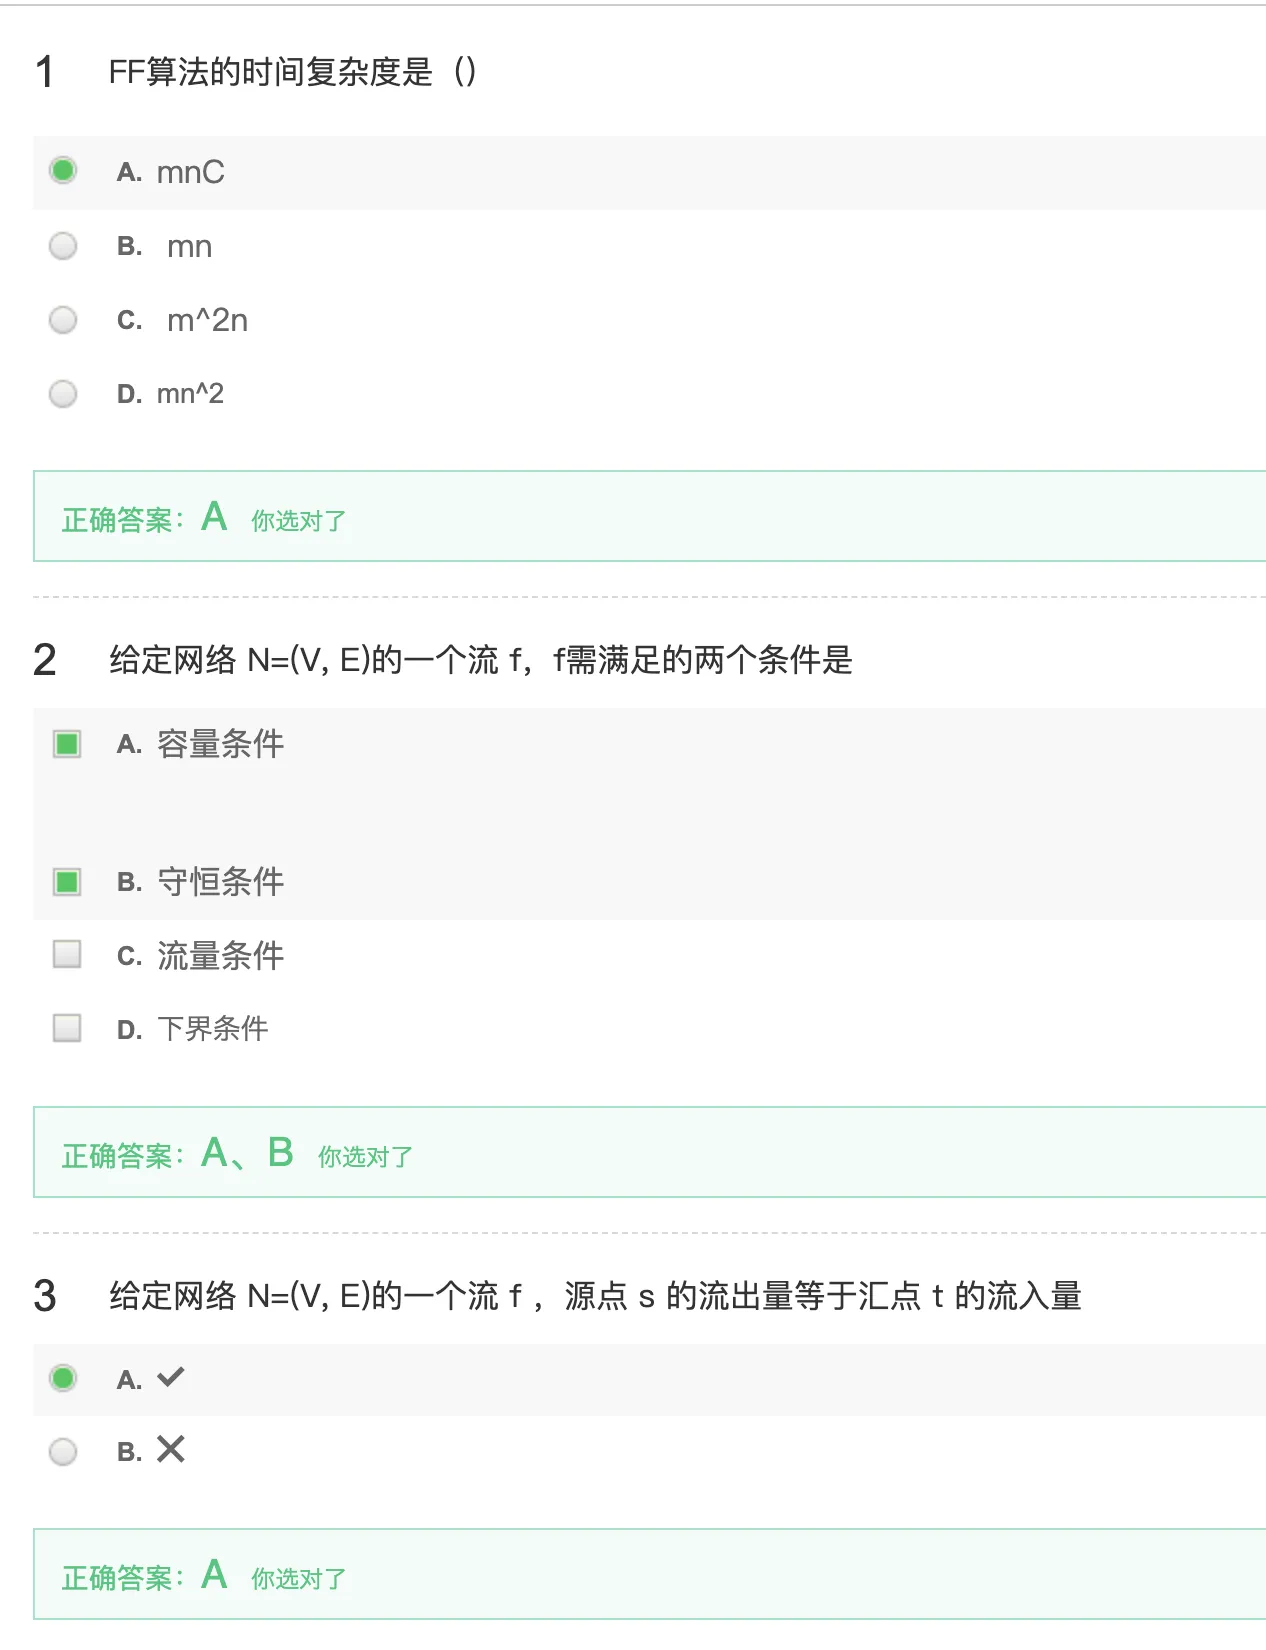1266x1650 pixels.
Task: Click 你选对了 text under question 2
Action: point(365,1157)
